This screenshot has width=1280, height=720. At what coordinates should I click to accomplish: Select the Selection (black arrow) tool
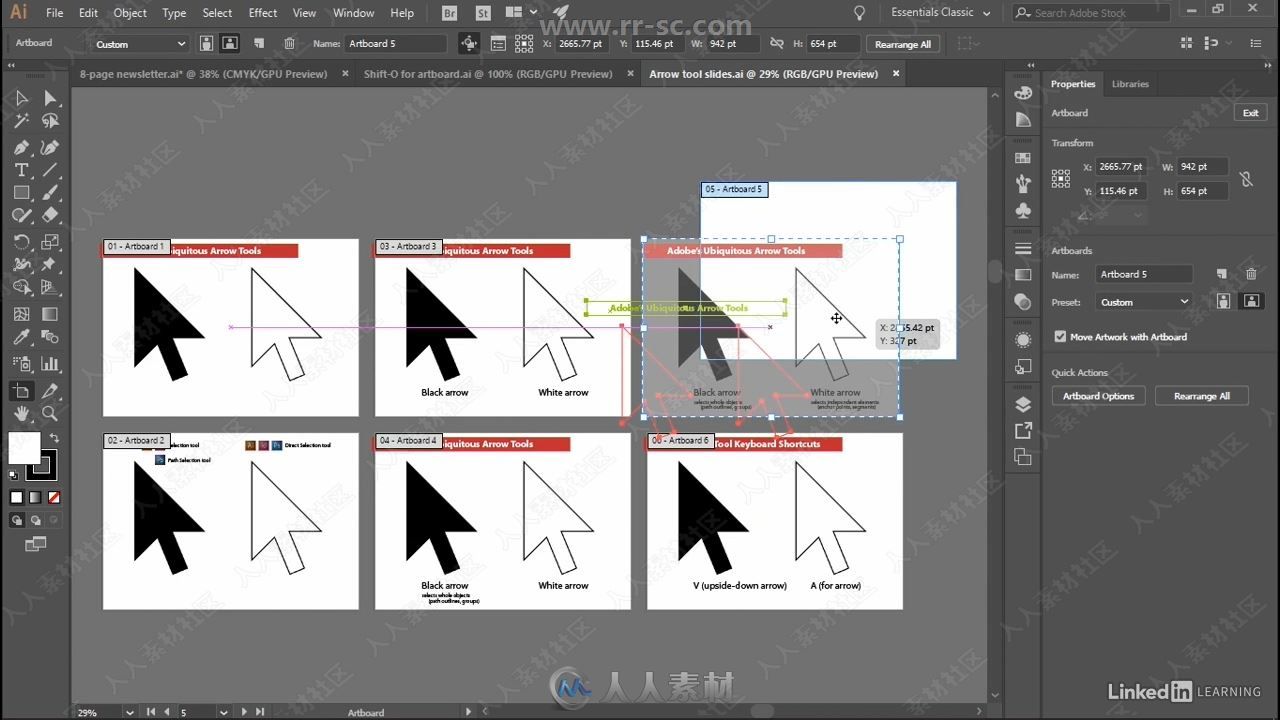(21, 98)
